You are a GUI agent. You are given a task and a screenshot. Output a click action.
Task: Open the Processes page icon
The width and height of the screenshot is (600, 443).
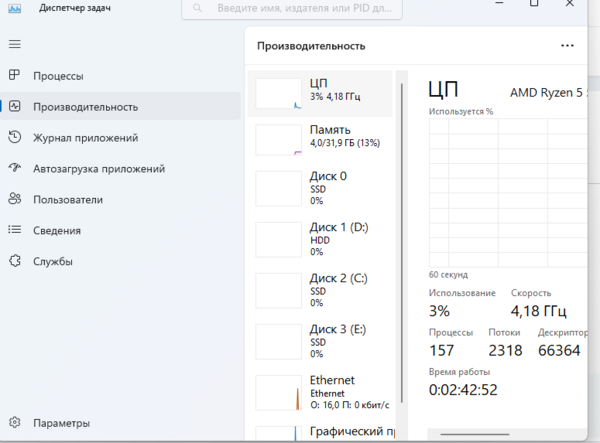tap(14, 76)
